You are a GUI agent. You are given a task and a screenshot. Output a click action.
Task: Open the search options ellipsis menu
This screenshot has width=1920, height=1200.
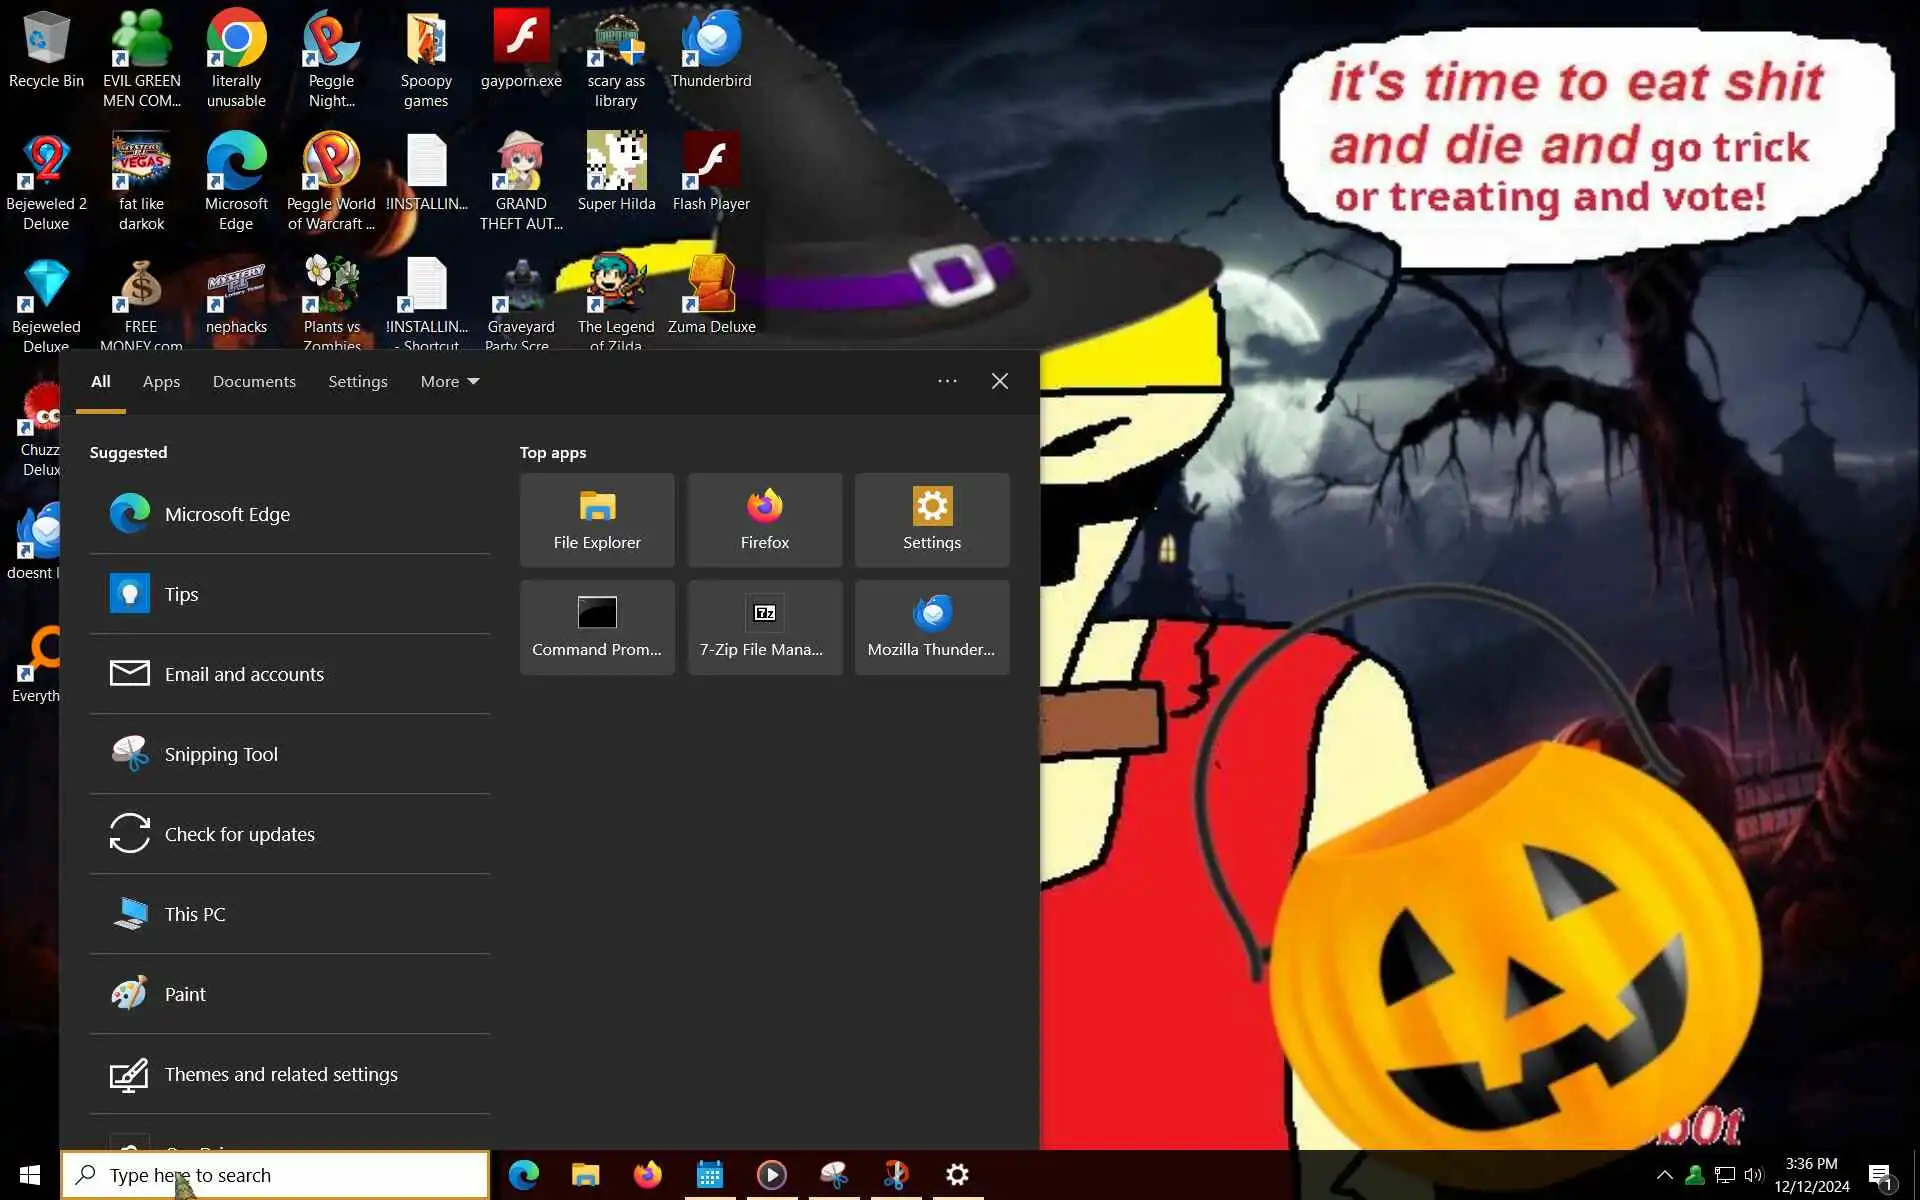947,381
